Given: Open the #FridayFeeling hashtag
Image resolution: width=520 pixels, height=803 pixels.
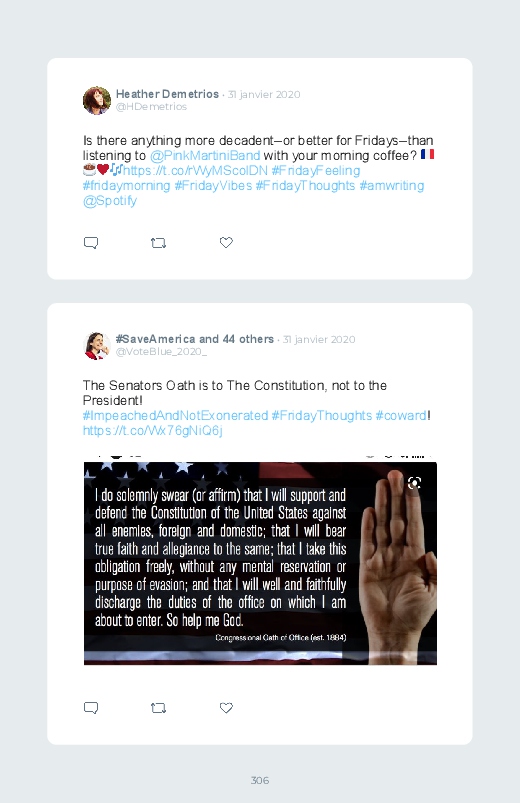Looking at the screenshot, I should pyautogui.click(x=316, y=171).
